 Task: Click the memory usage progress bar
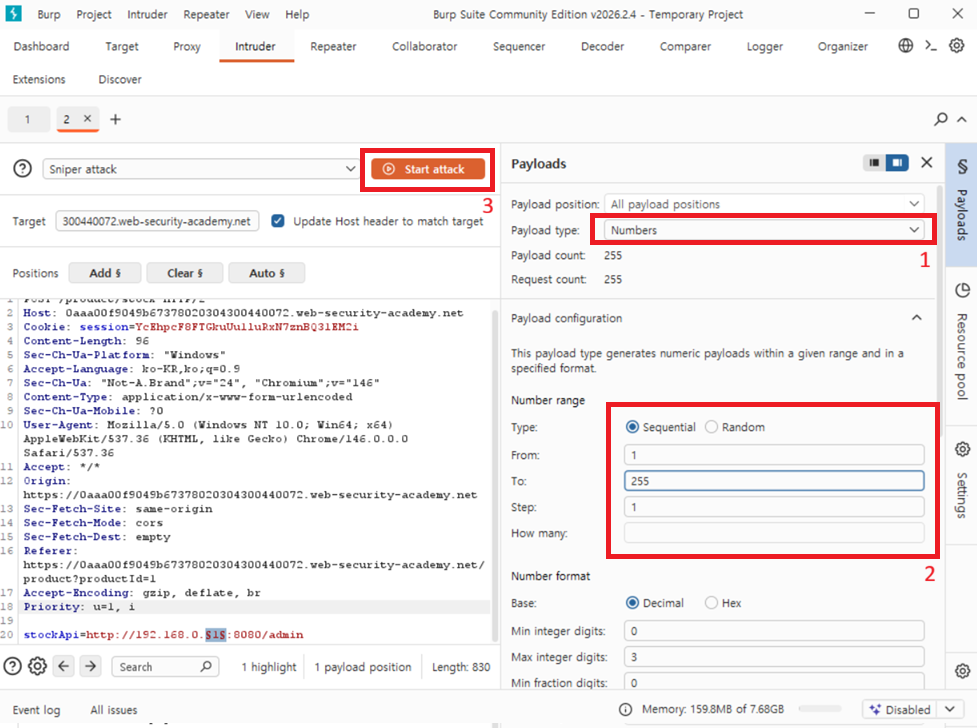pyautogui.click(x=820, y=709)
